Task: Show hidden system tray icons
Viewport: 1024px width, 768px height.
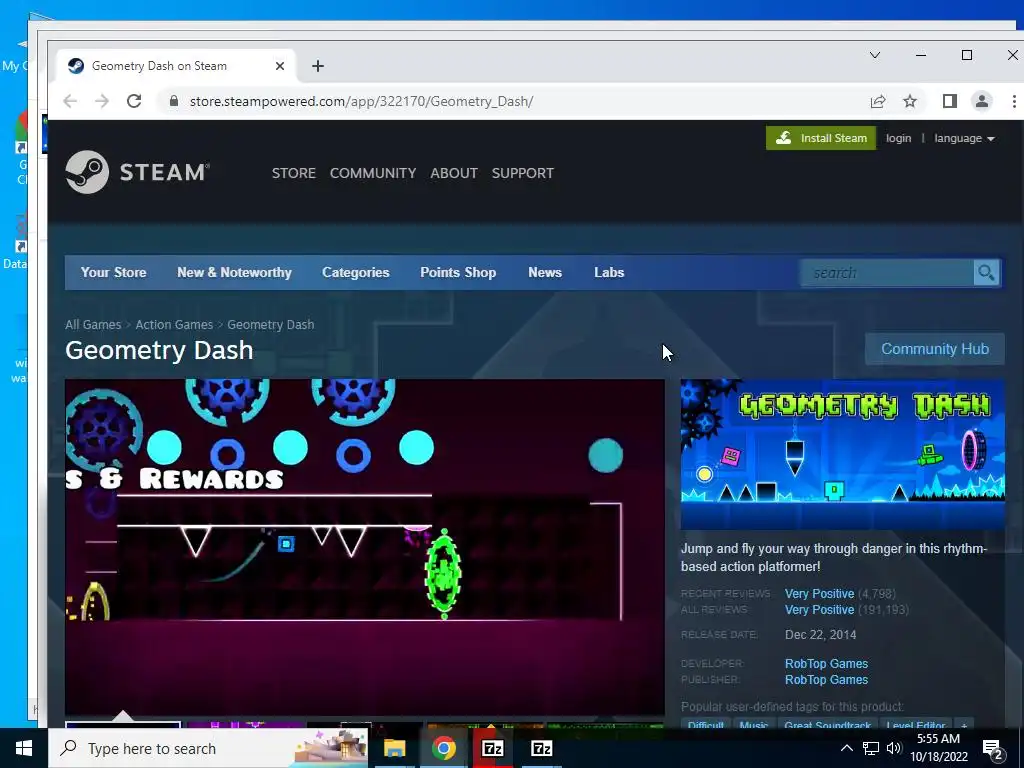Action: click(x=846, y=748)
